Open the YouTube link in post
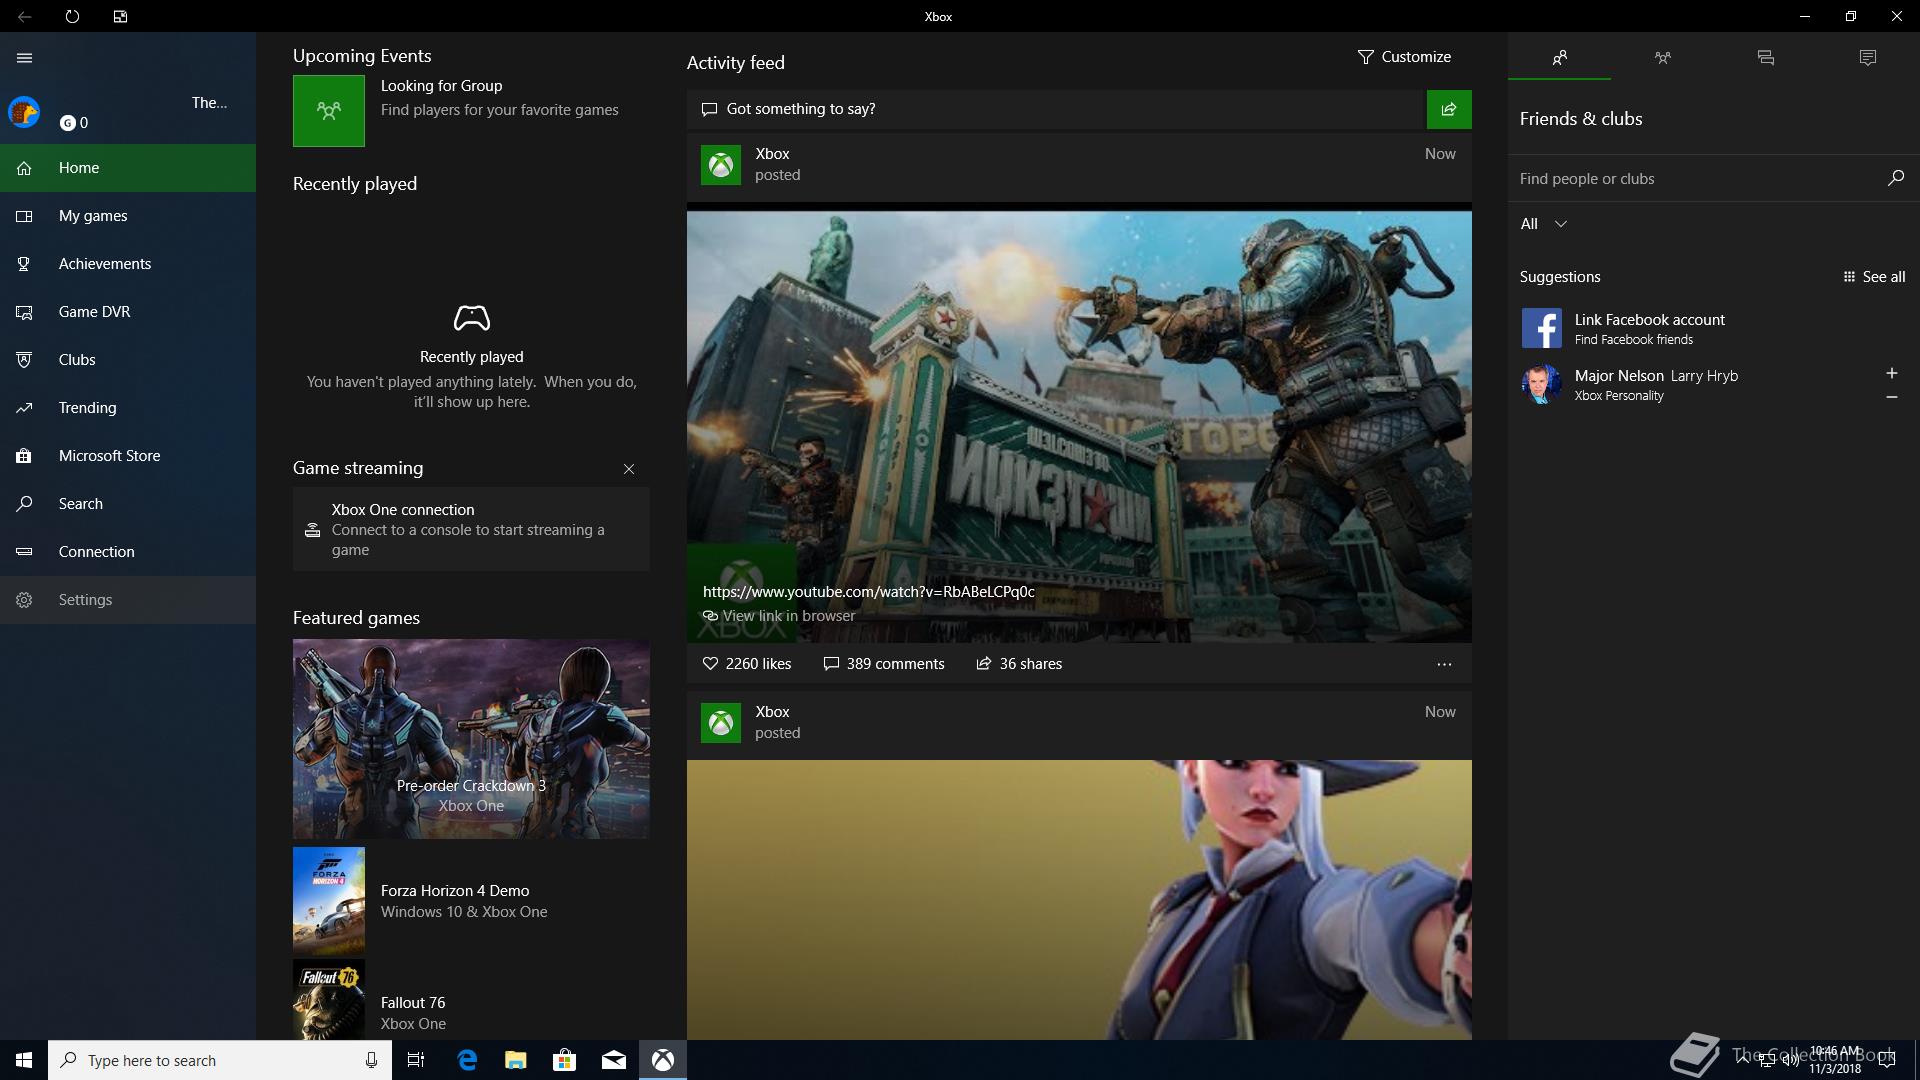 869,592
